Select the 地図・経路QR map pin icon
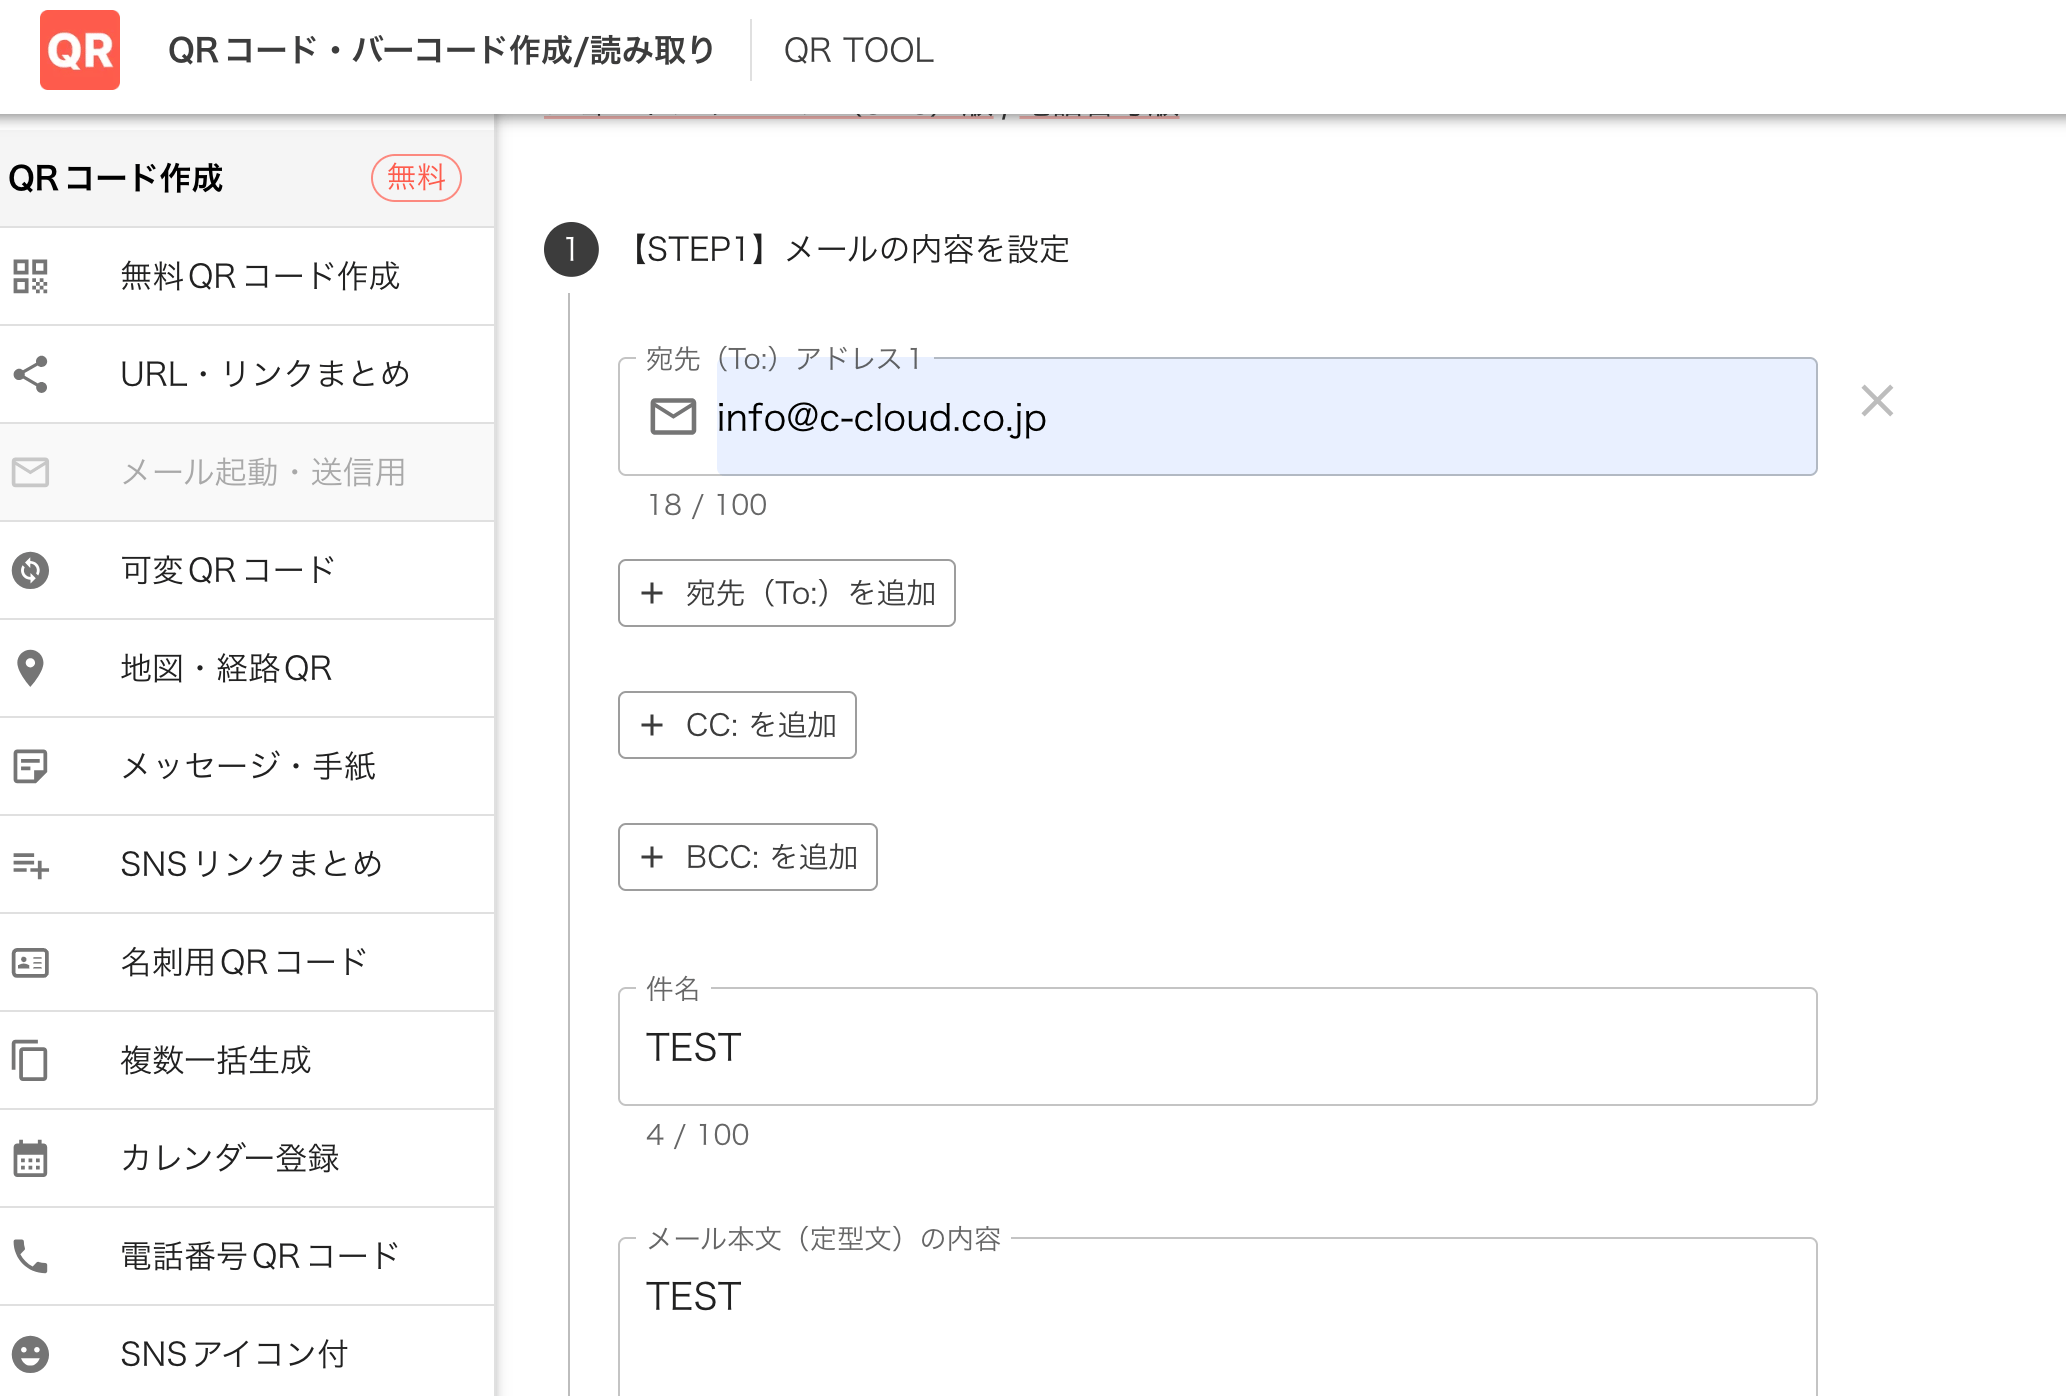The height and width of the screenshot is (1396, 2066). [x=31, y=668]
